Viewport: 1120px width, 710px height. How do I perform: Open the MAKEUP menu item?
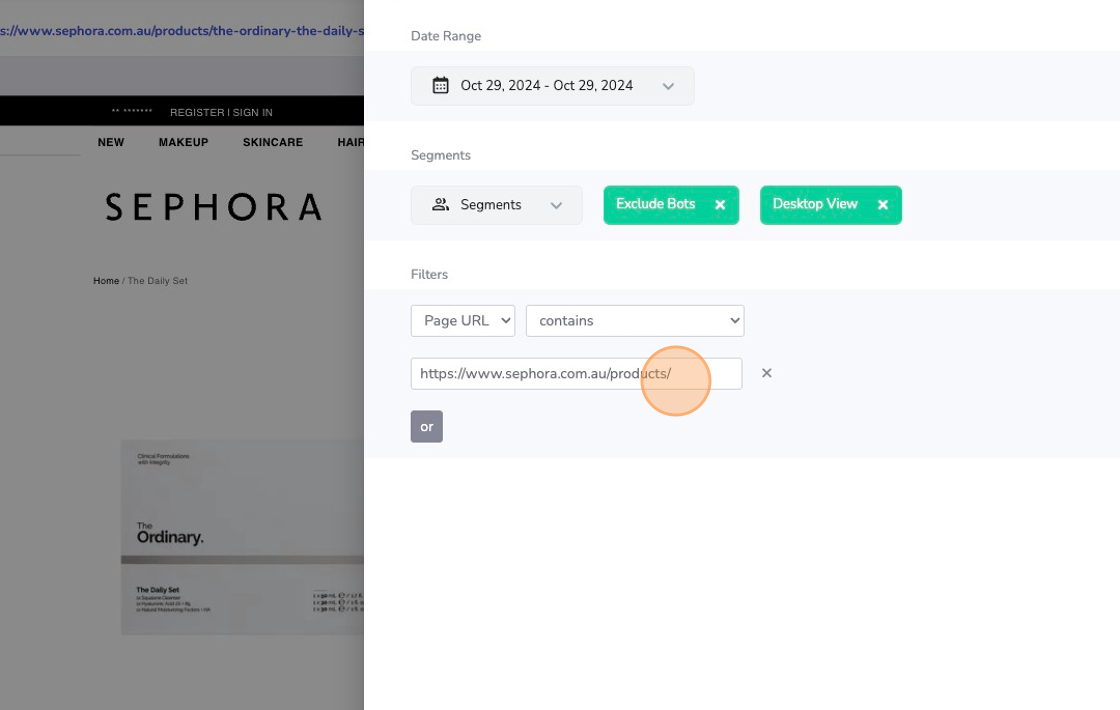(x=183, y=142)
